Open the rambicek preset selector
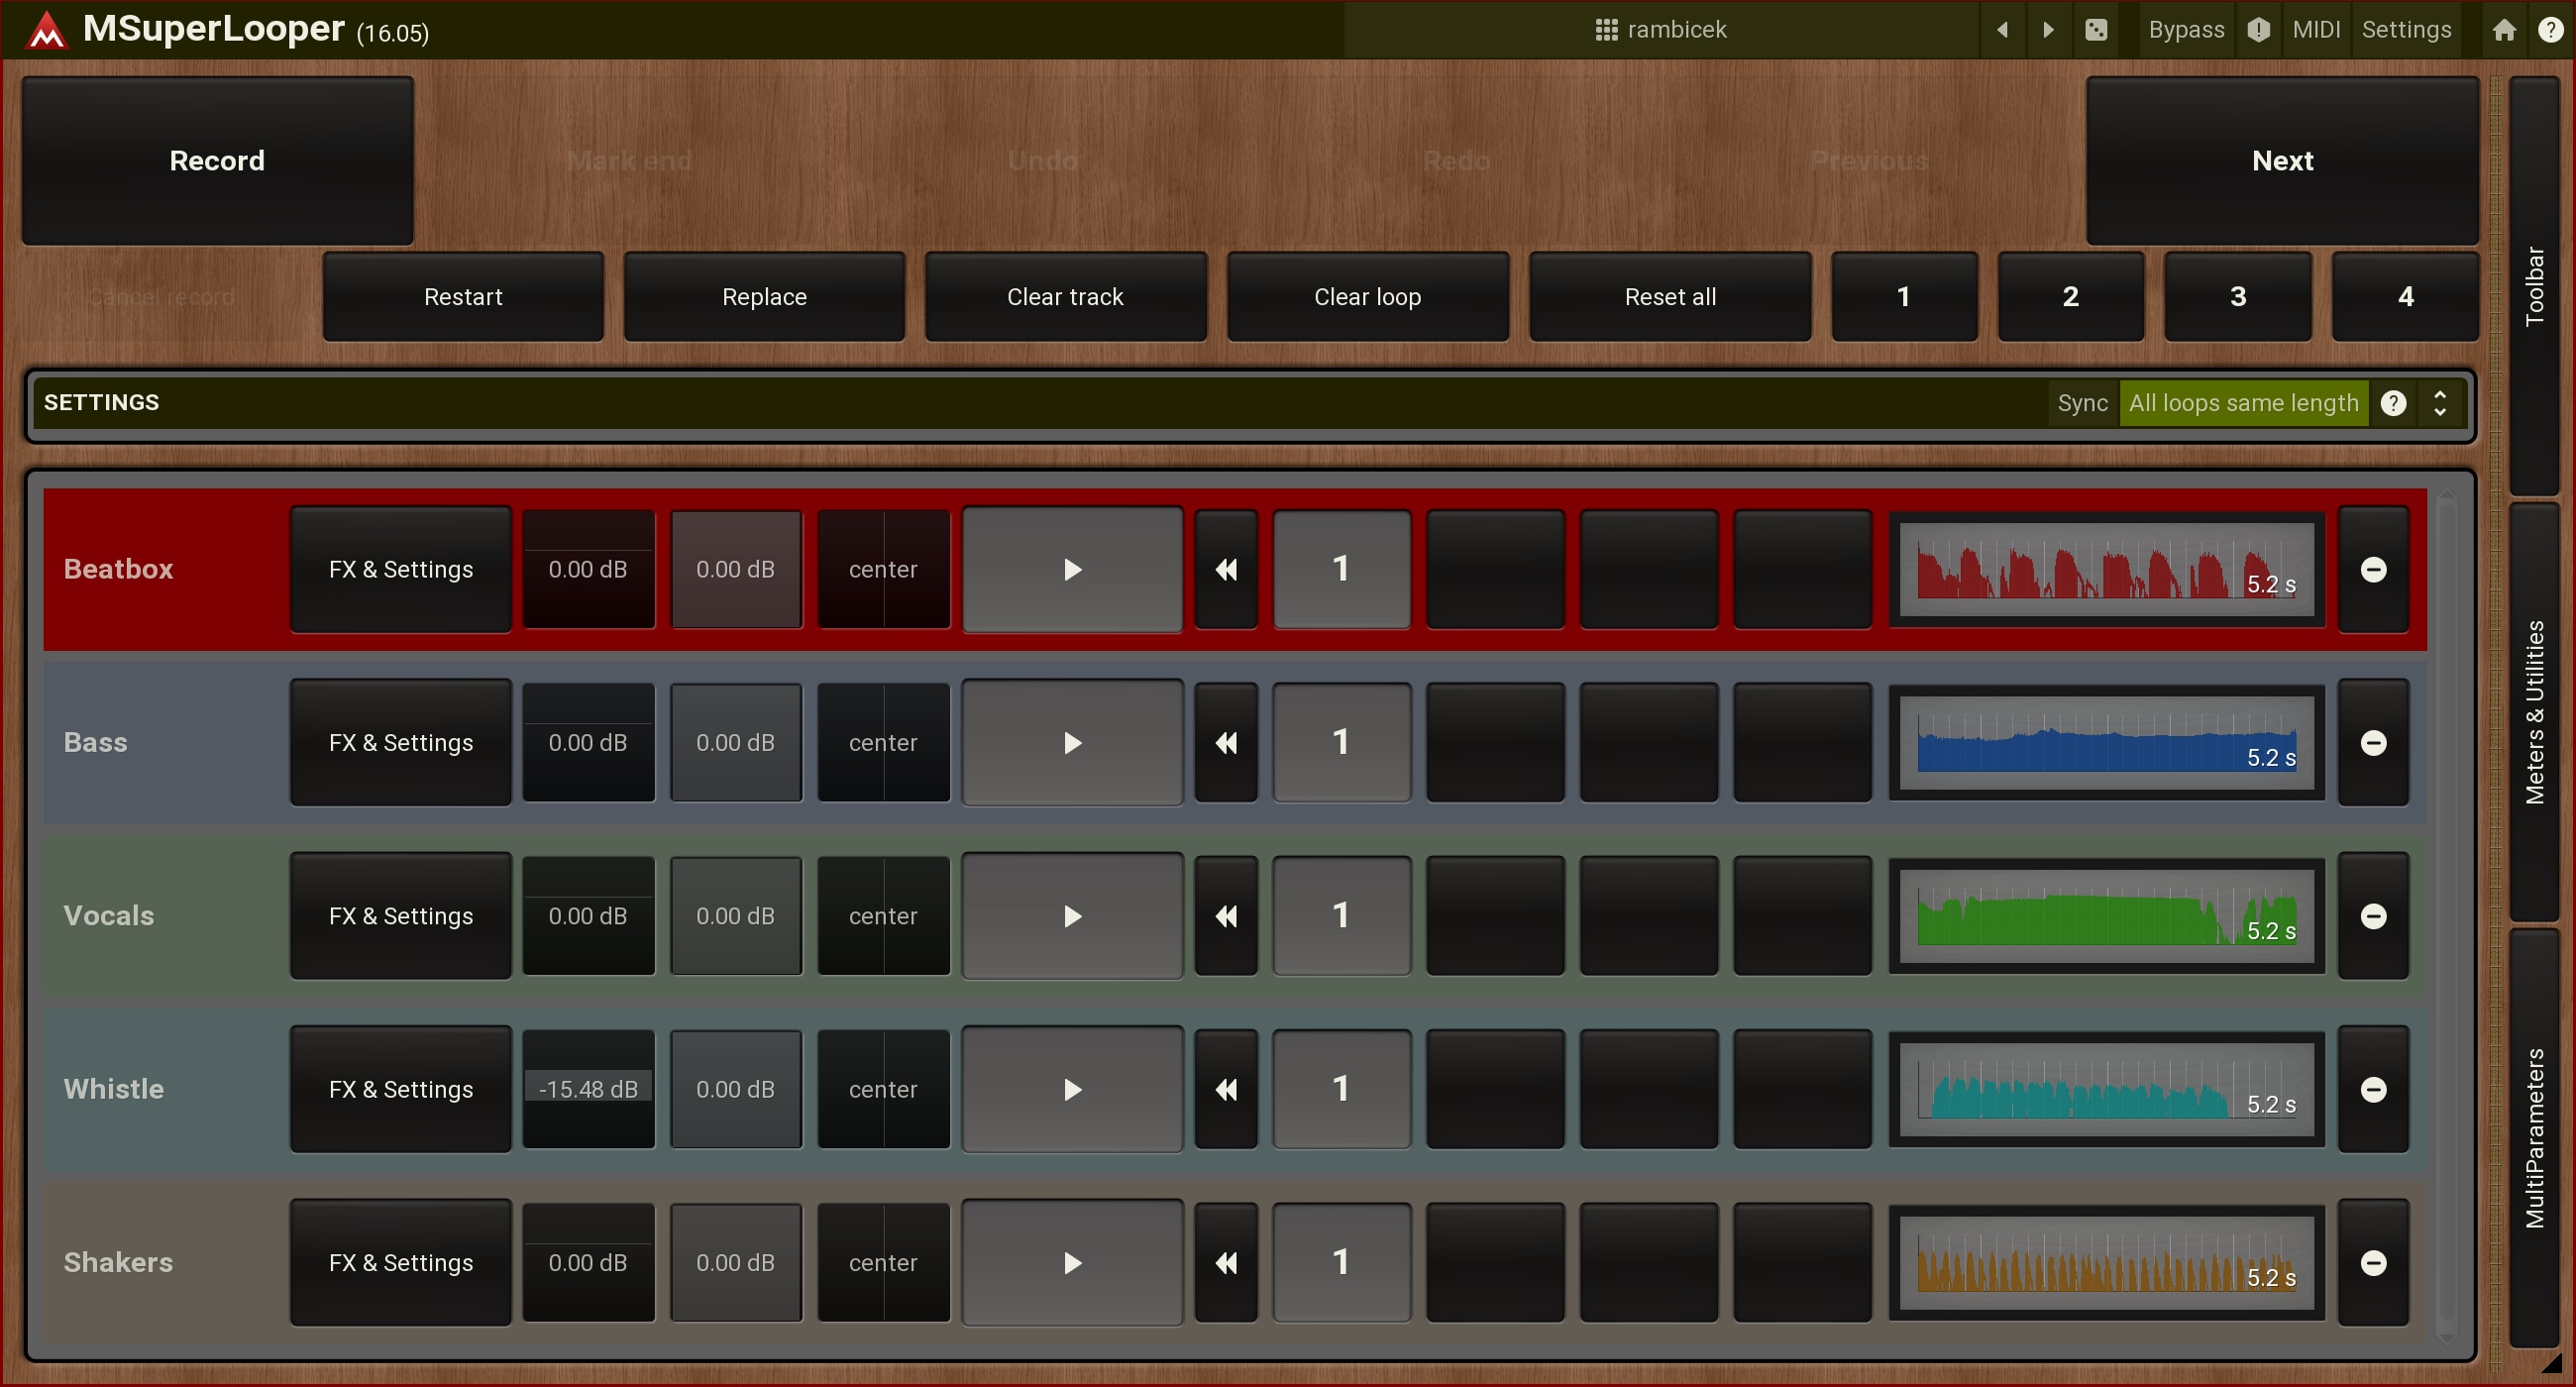The width and height of the screenshot is (2576, 1387). coord(1660,30)
